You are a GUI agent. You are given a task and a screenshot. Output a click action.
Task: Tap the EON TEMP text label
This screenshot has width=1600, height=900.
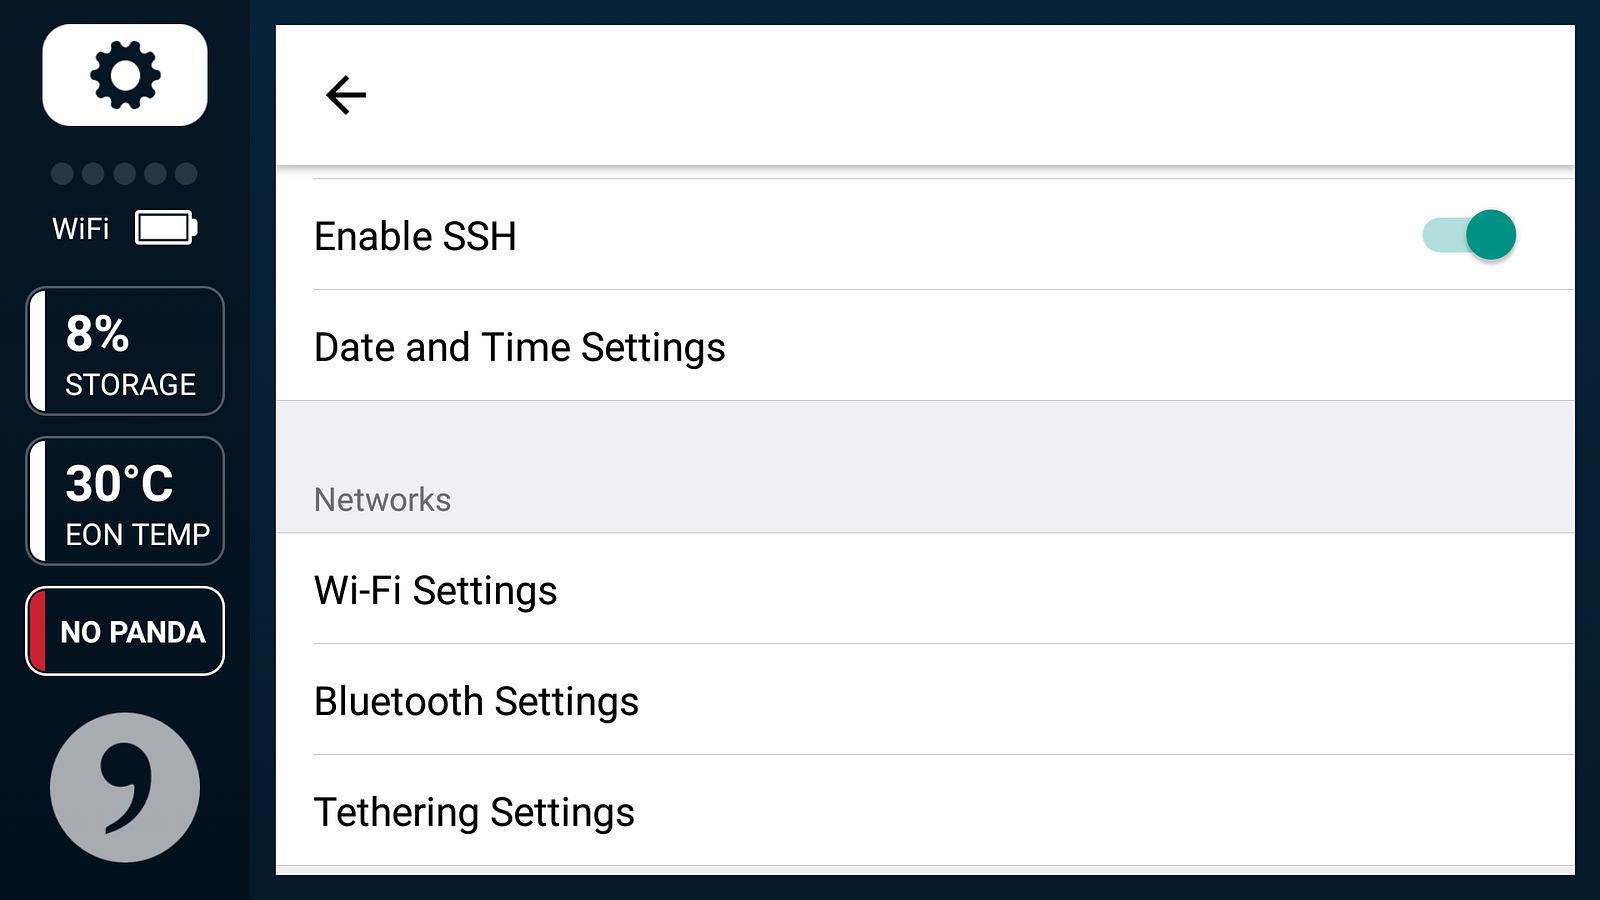click(137, 535)
